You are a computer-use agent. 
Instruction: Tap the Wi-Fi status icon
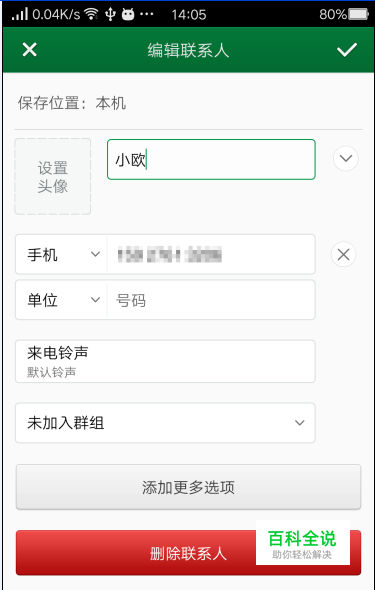tap(91, 14)
